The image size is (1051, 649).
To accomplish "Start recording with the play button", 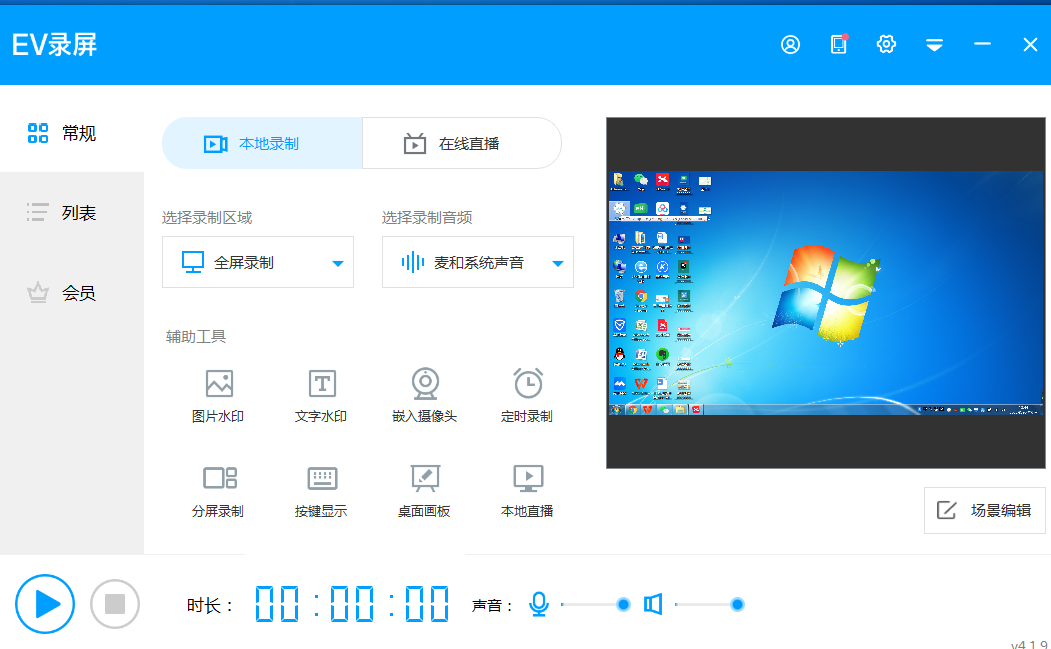I will tap(45, 604).
